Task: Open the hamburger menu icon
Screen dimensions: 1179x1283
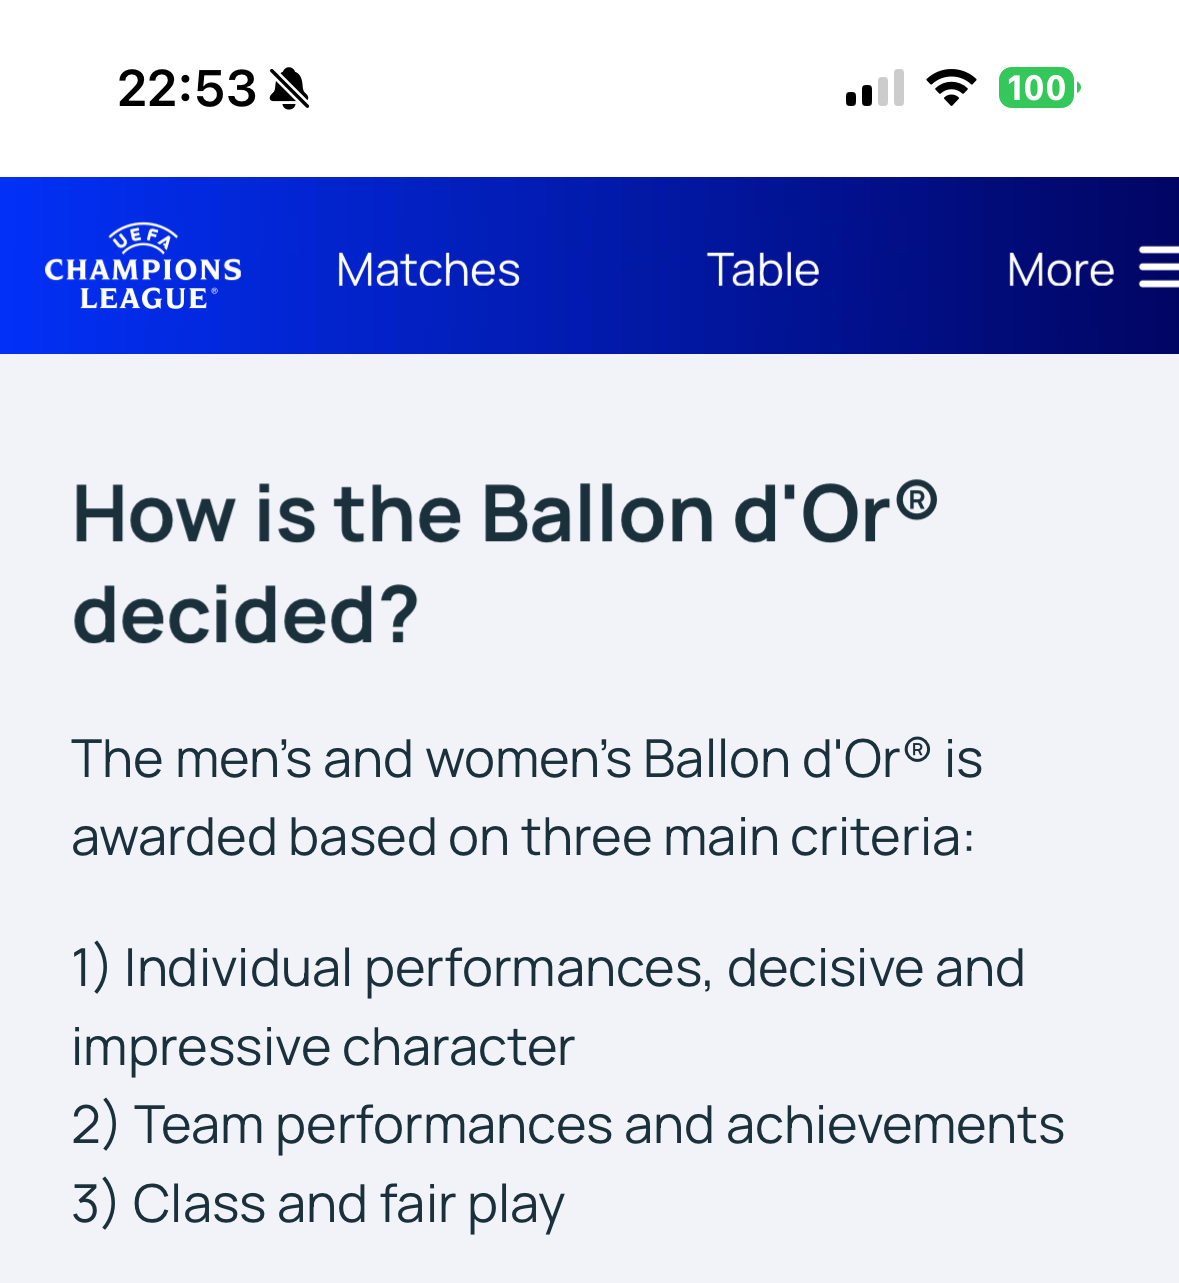Action: [1159, 268]
